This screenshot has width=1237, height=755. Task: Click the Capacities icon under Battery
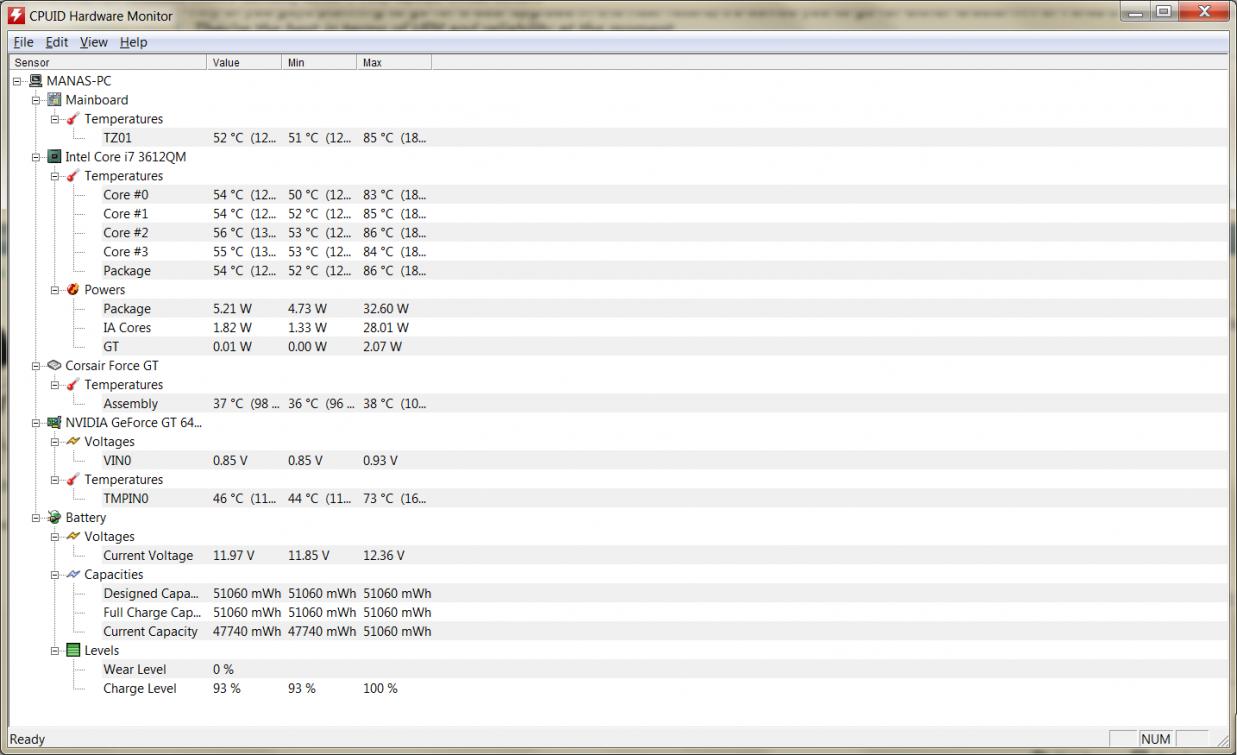[x=73, y=575]
